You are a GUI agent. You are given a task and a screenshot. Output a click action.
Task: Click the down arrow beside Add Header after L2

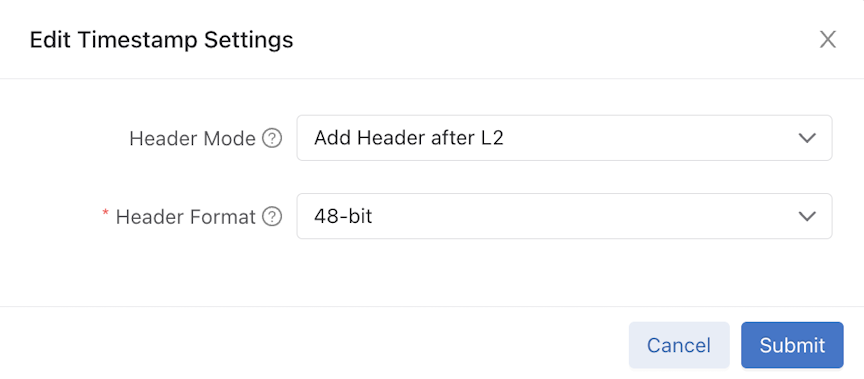click(x=807, y=138)
